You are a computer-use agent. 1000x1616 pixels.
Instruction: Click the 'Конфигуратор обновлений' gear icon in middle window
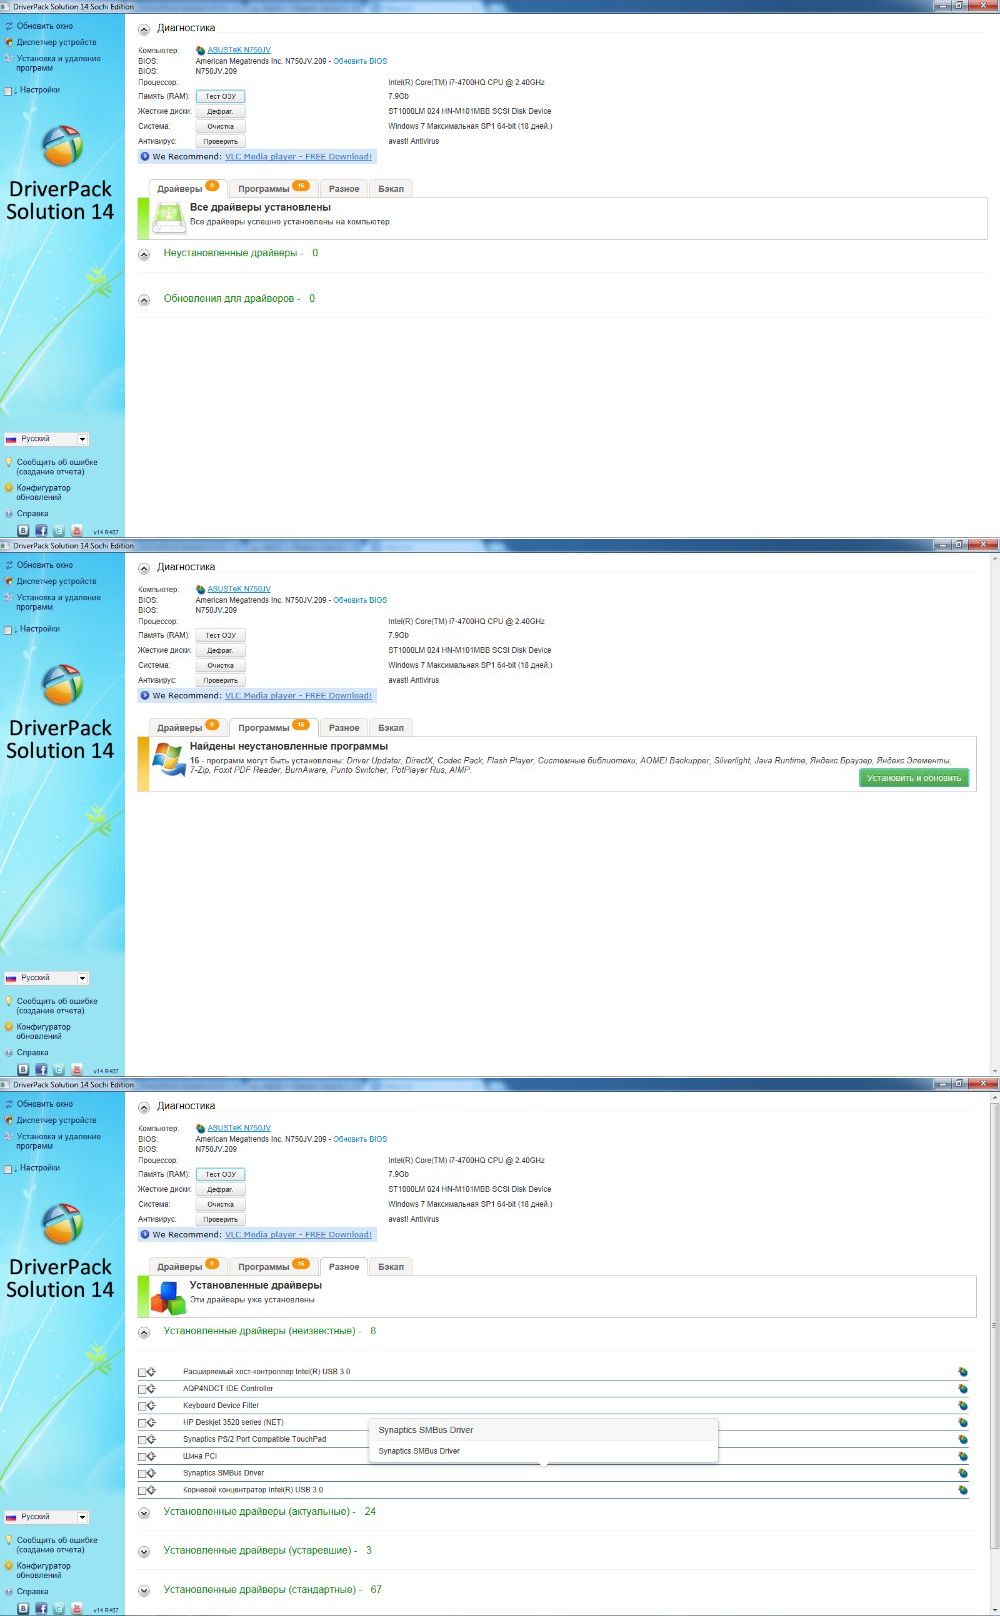pos(9,1027)
